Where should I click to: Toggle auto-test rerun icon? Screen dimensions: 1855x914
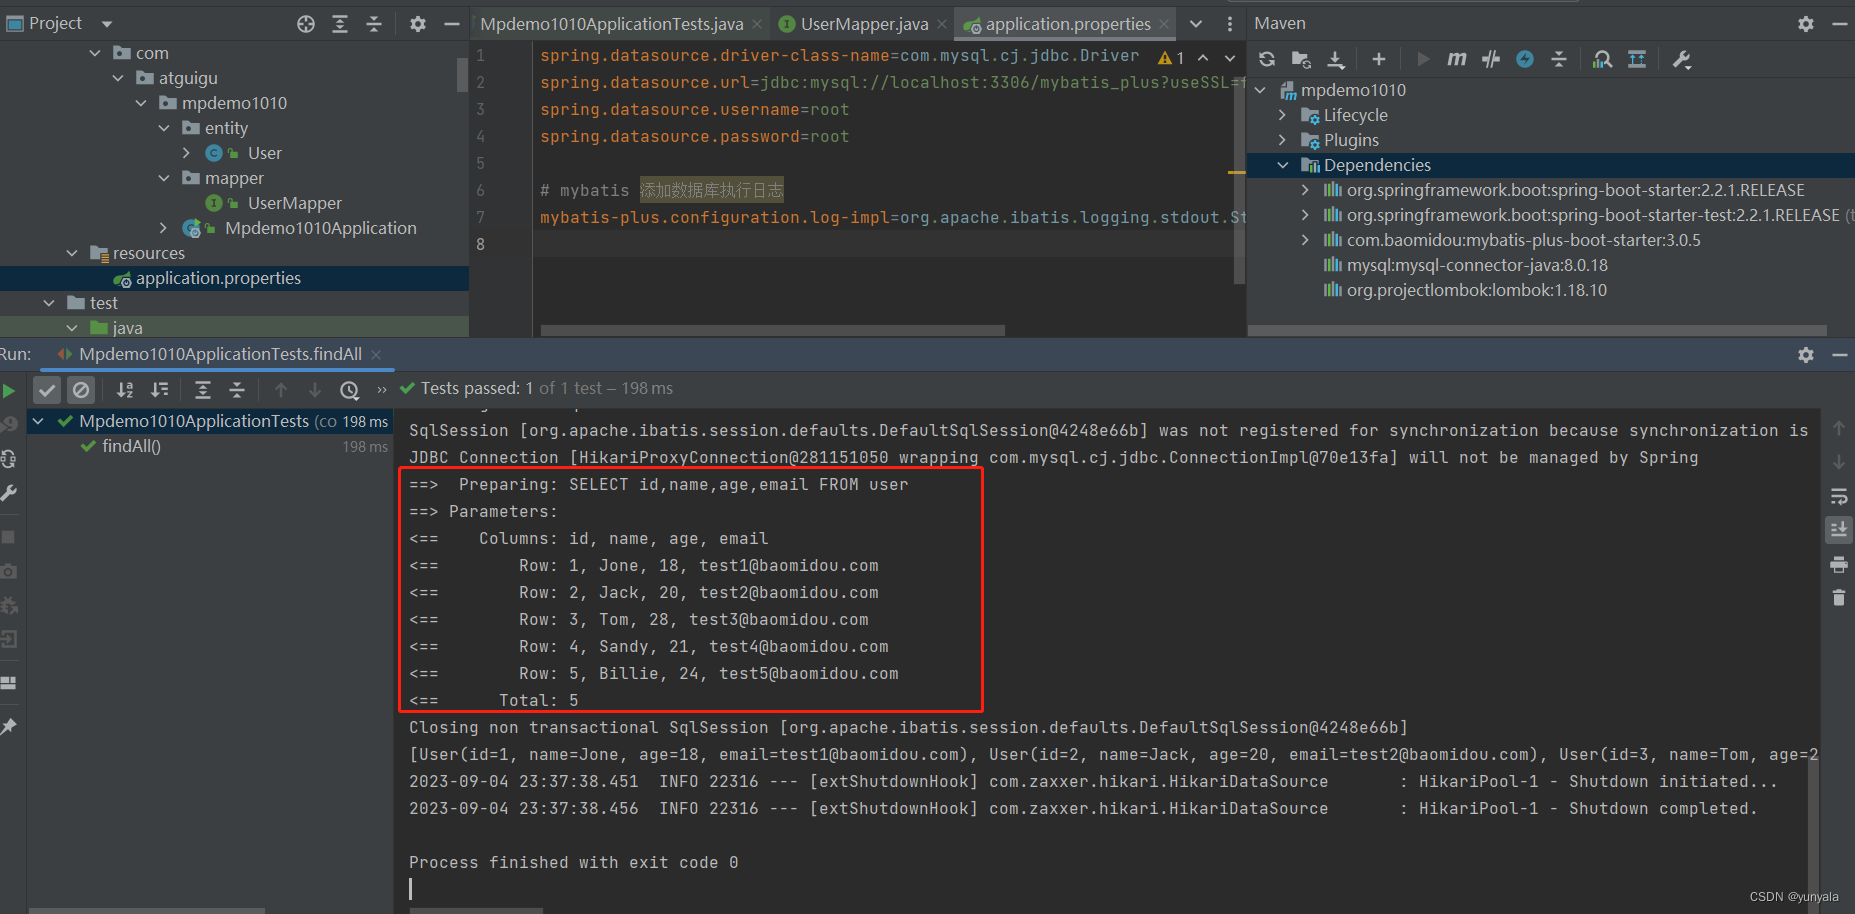[9, 459]
